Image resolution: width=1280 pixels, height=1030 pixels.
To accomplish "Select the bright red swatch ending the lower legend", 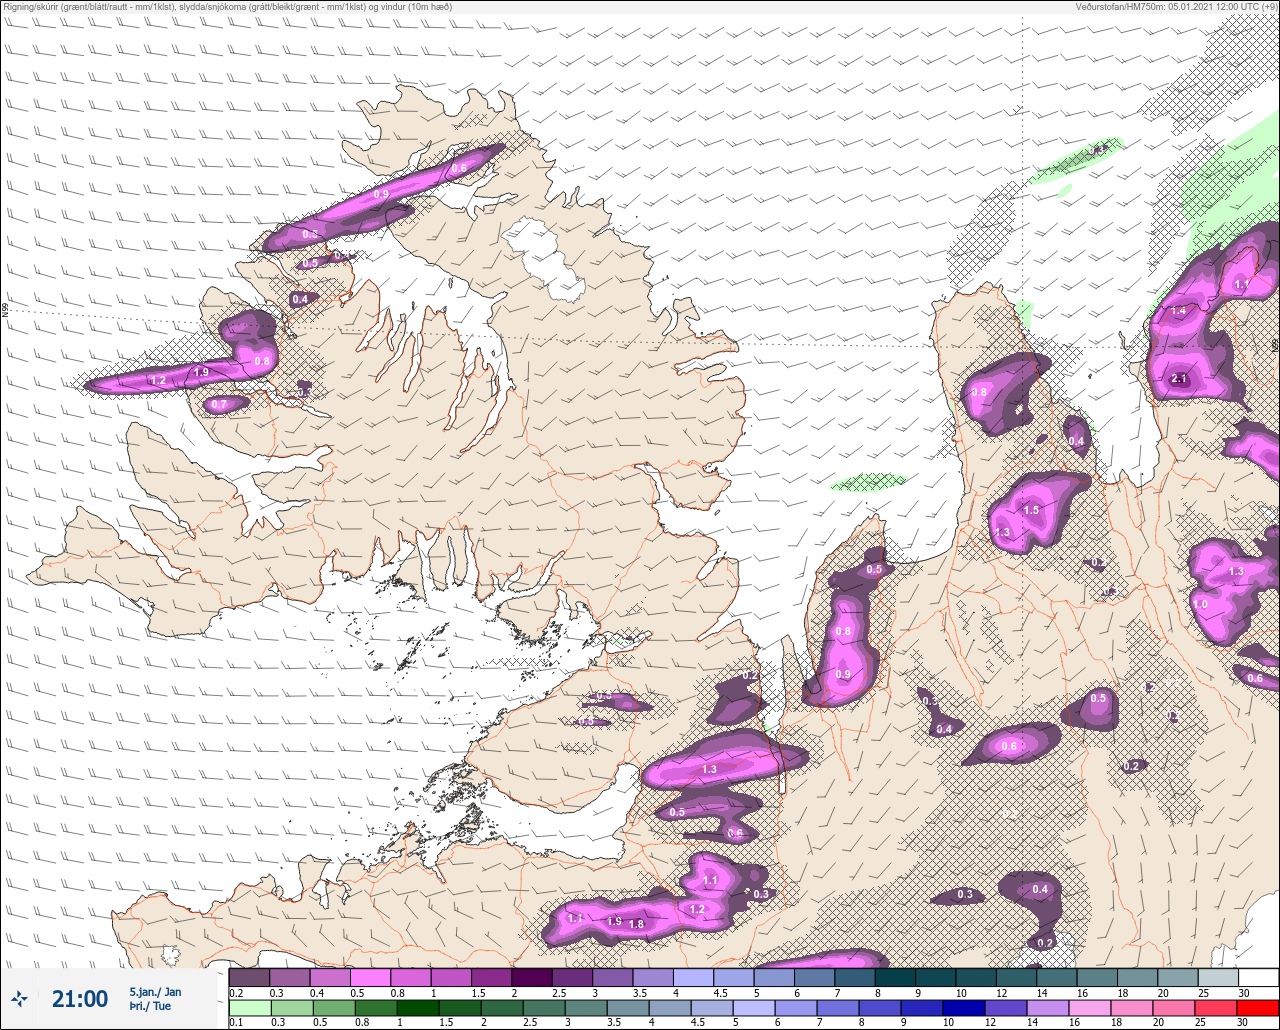I will click(1258, 1008).
